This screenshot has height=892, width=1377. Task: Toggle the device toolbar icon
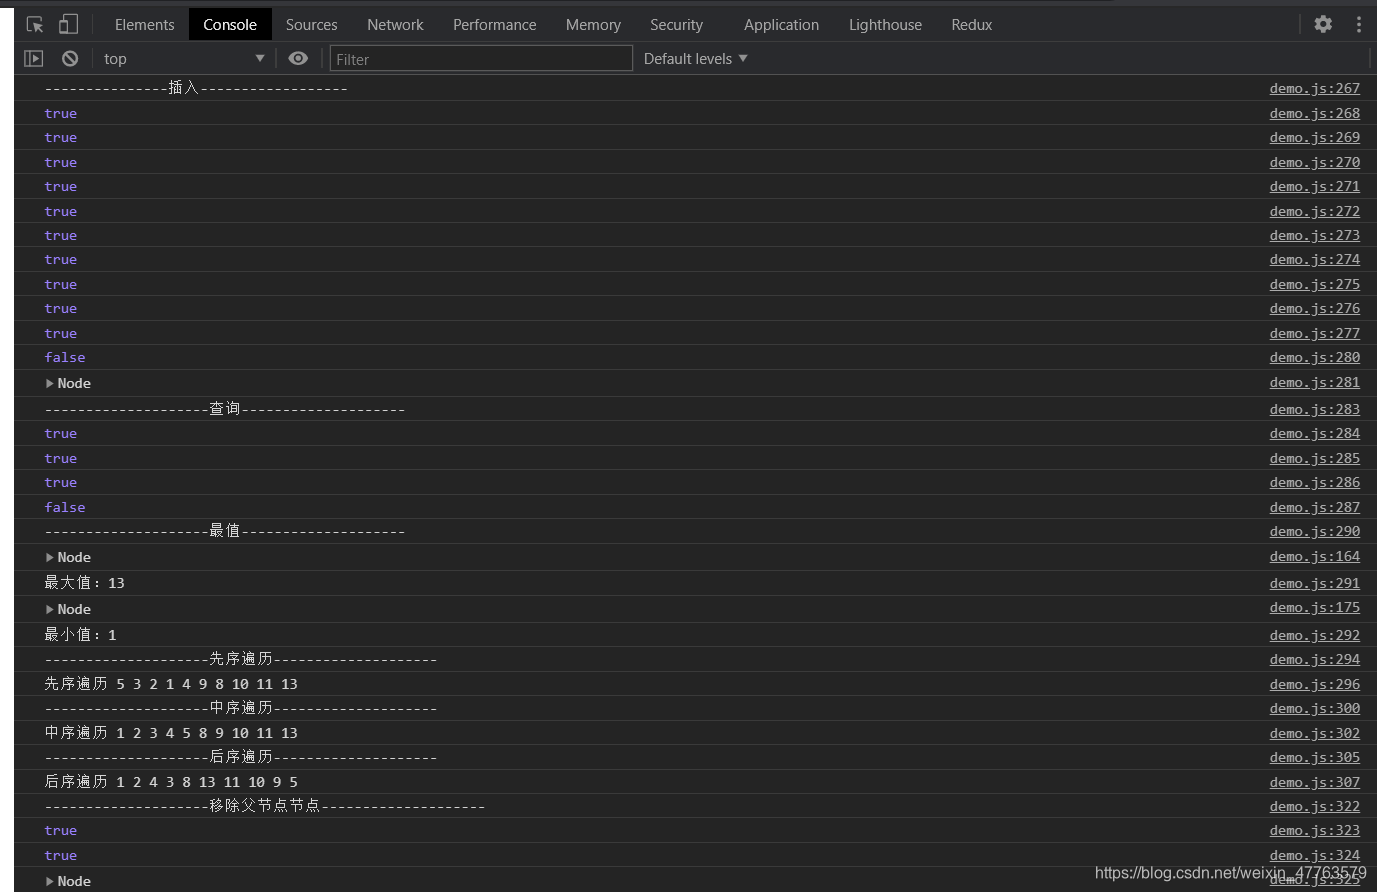[68, 24]
